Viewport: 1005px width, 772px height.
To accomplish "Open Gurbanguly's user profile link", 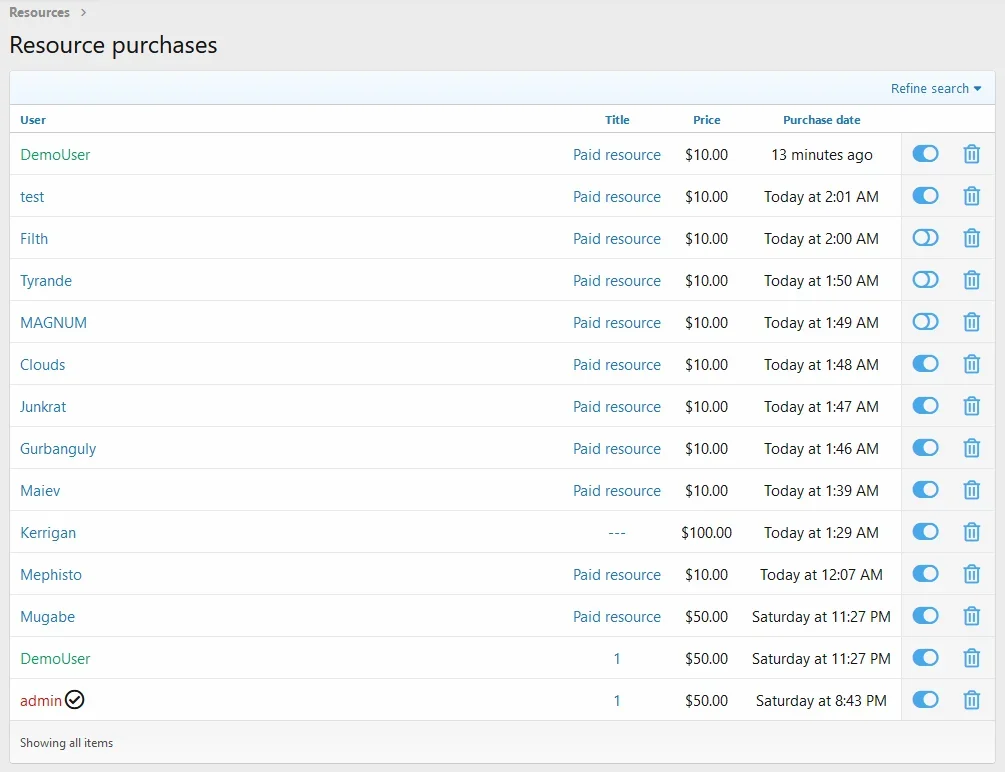I will click(x=58, y=448).
